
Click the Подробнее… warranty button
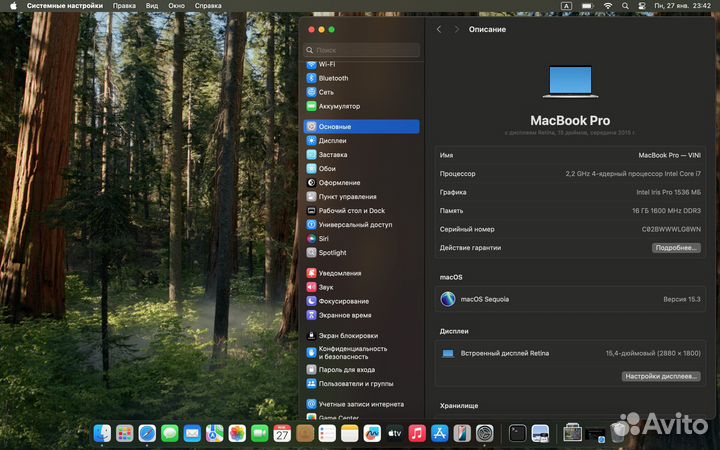(x=676, y=247)
